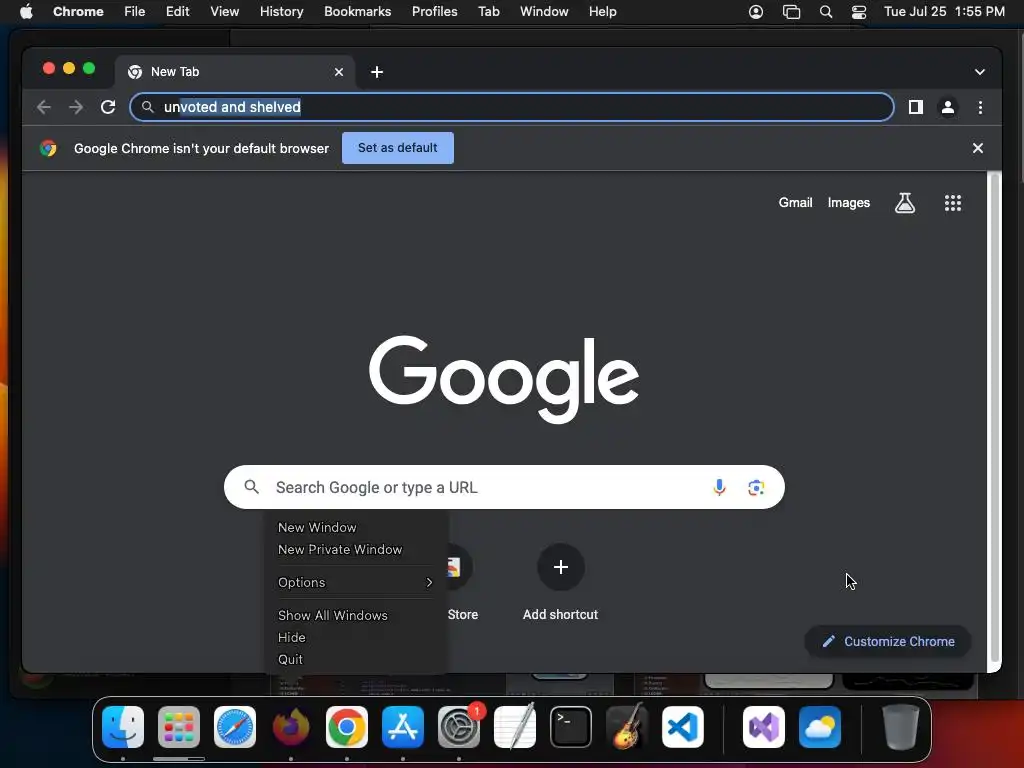Open the Tab menu

(x=488, y=12)
